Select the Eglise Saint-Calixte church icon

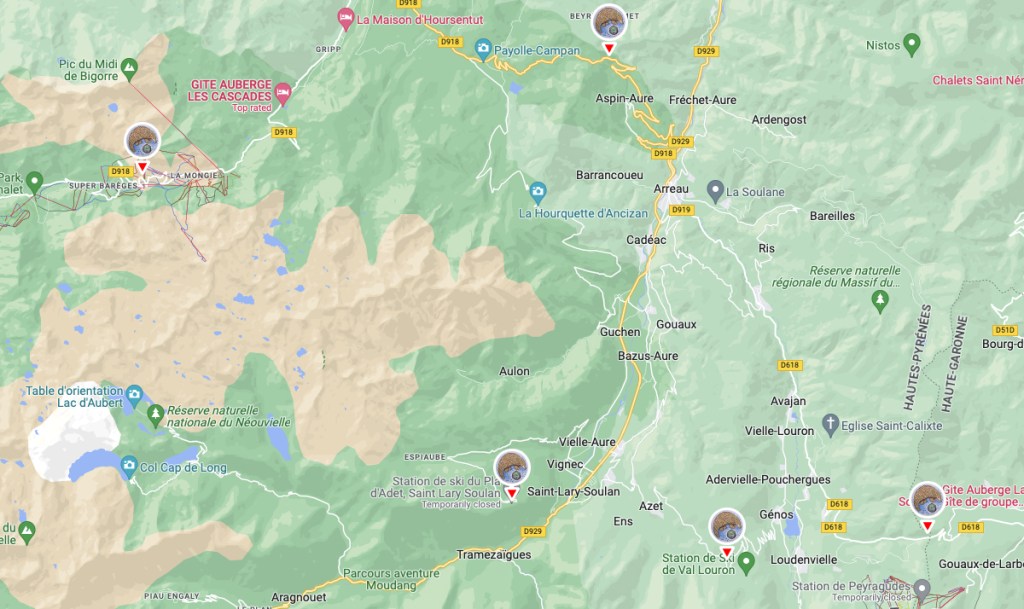point(830,424)
